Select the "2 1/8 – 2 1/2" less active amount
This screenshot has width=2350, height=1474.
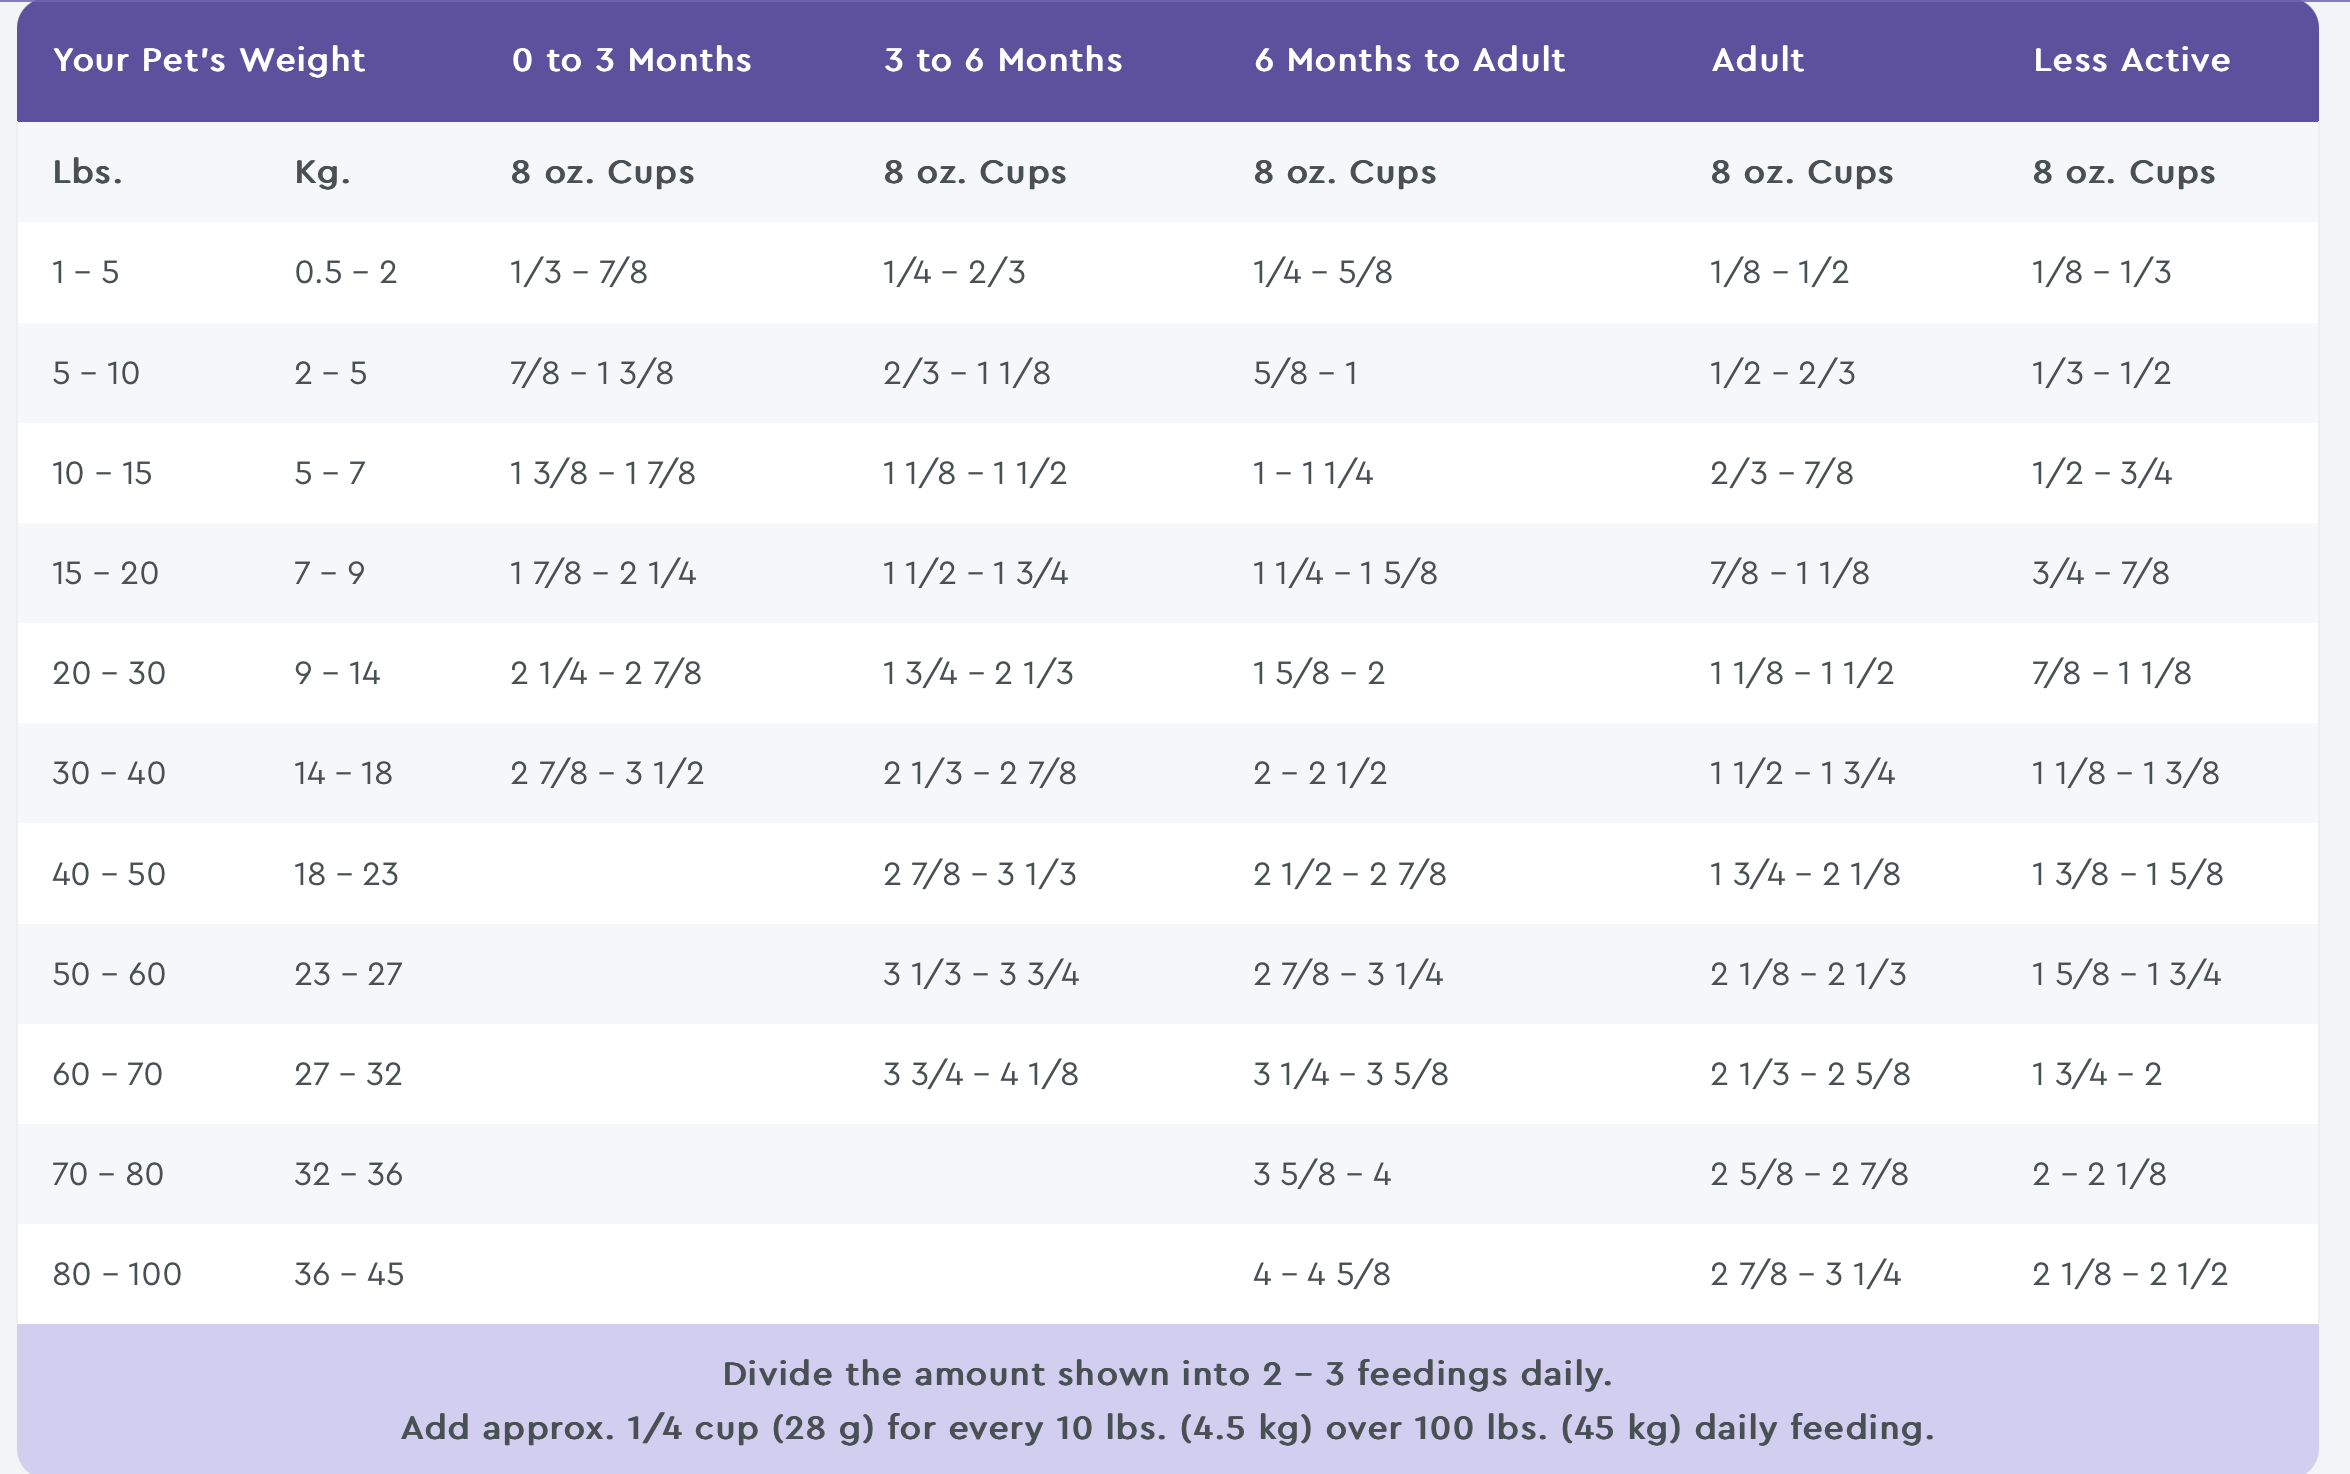[2130, 1274]
